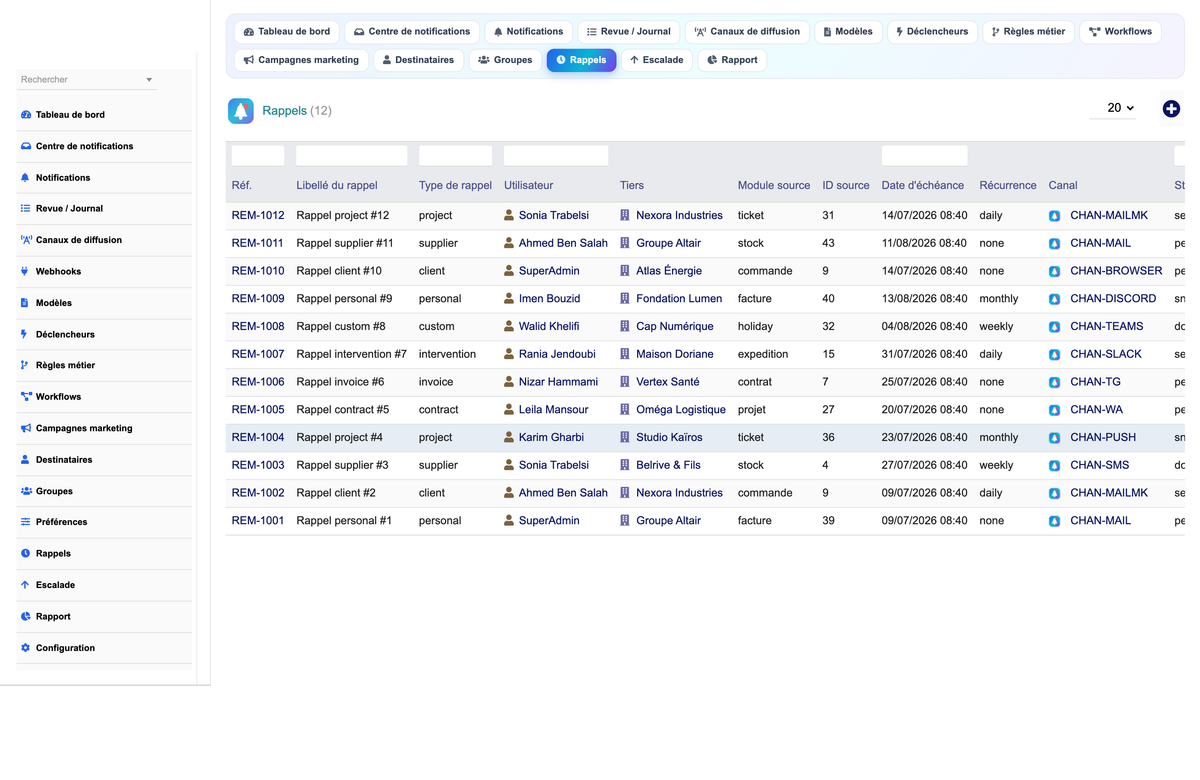The height and width of the screenshot is (780, 1200).
Task: Click the Webhooks plug icon in the sidebar
Action: [25, 271]
